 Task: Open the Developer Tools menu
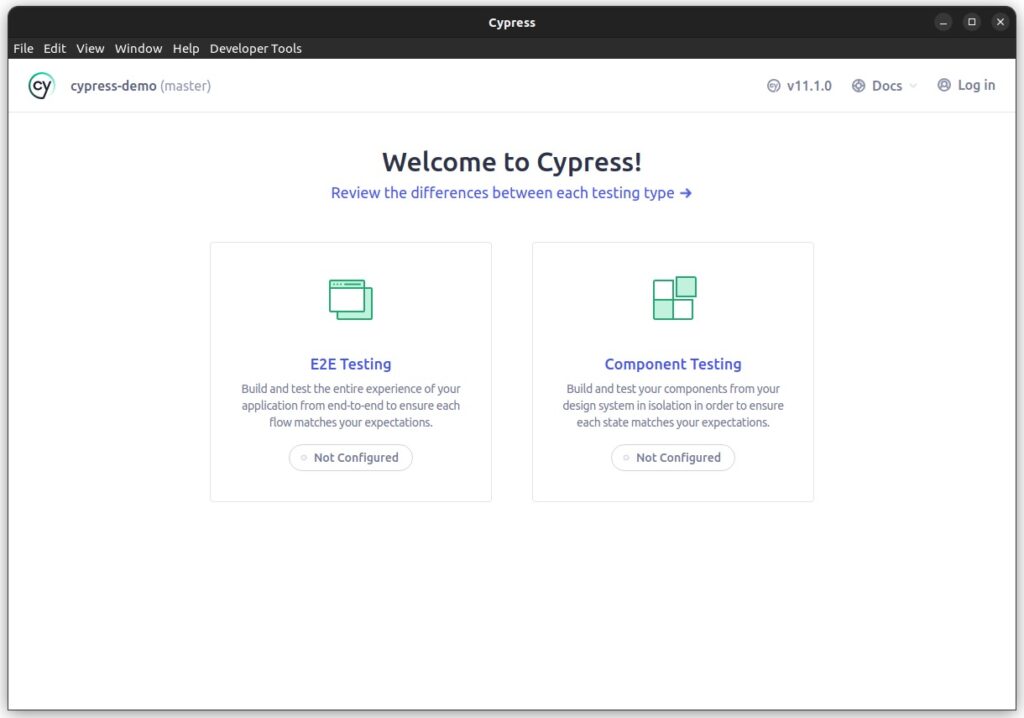click(255, 48)
